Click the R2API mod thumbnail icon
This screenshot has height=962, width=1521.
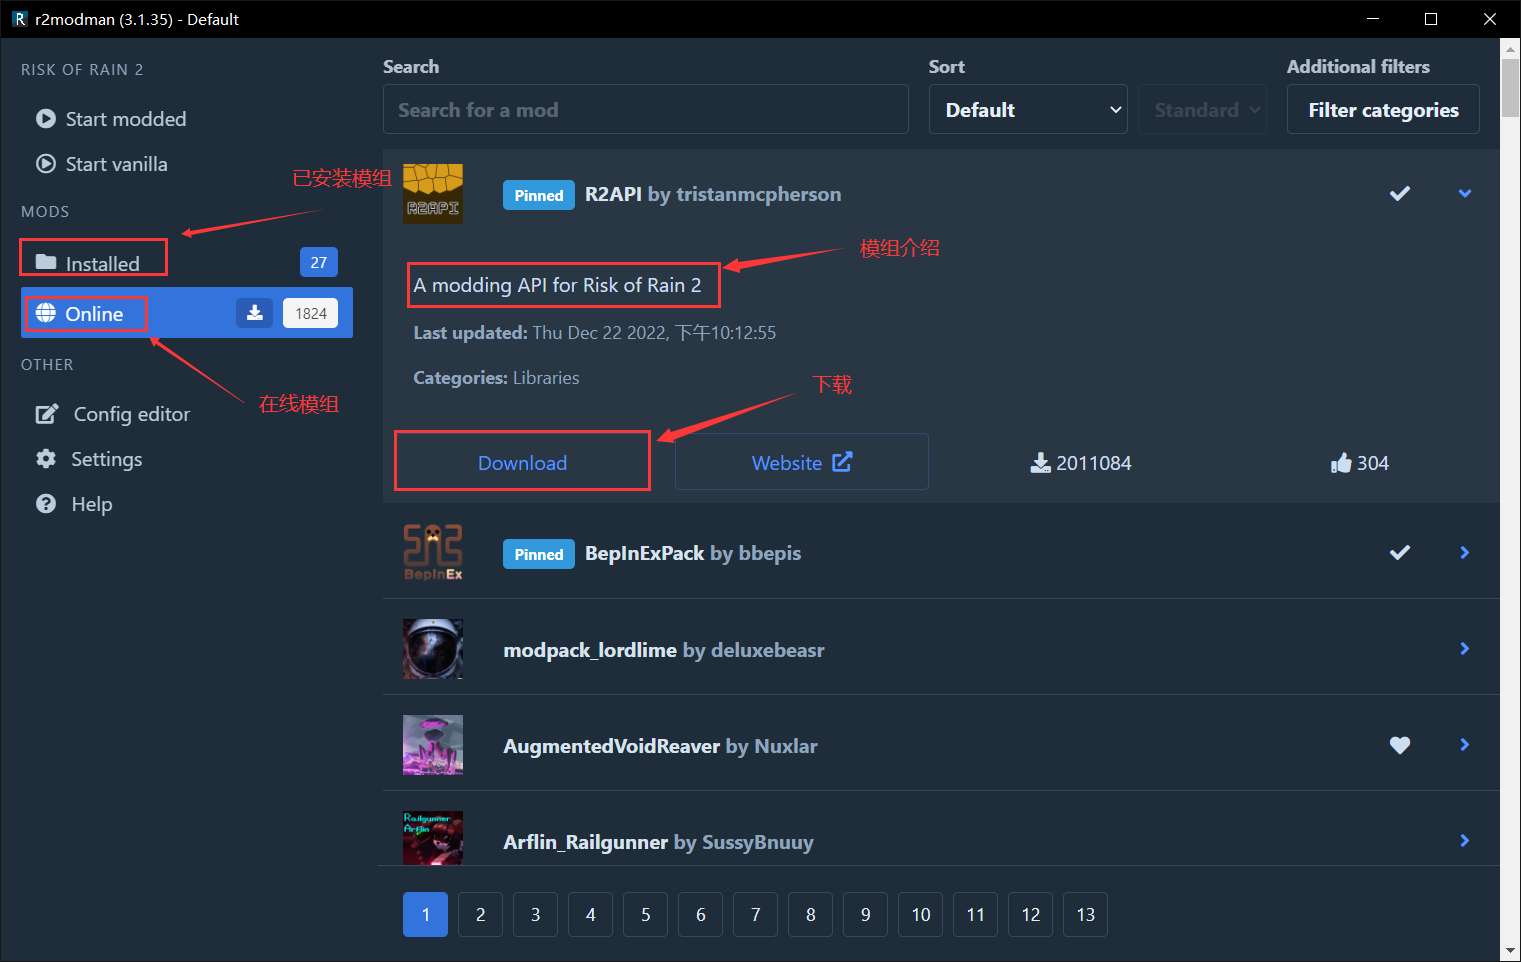(432, 194)
